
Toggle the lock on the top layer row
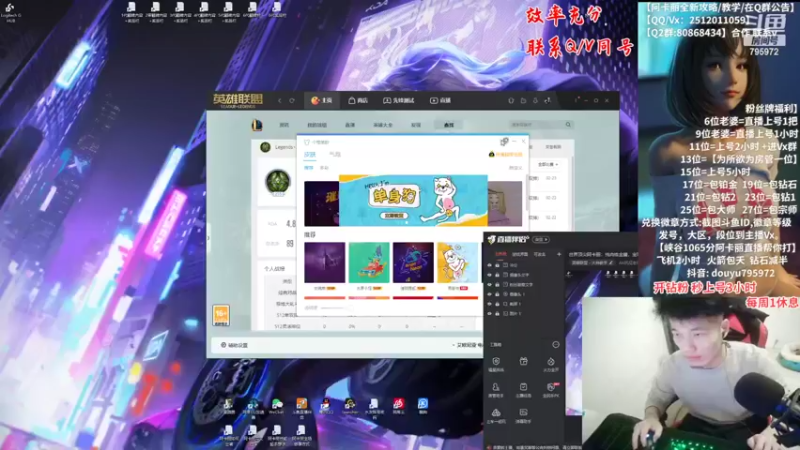[x=497, y=265]
